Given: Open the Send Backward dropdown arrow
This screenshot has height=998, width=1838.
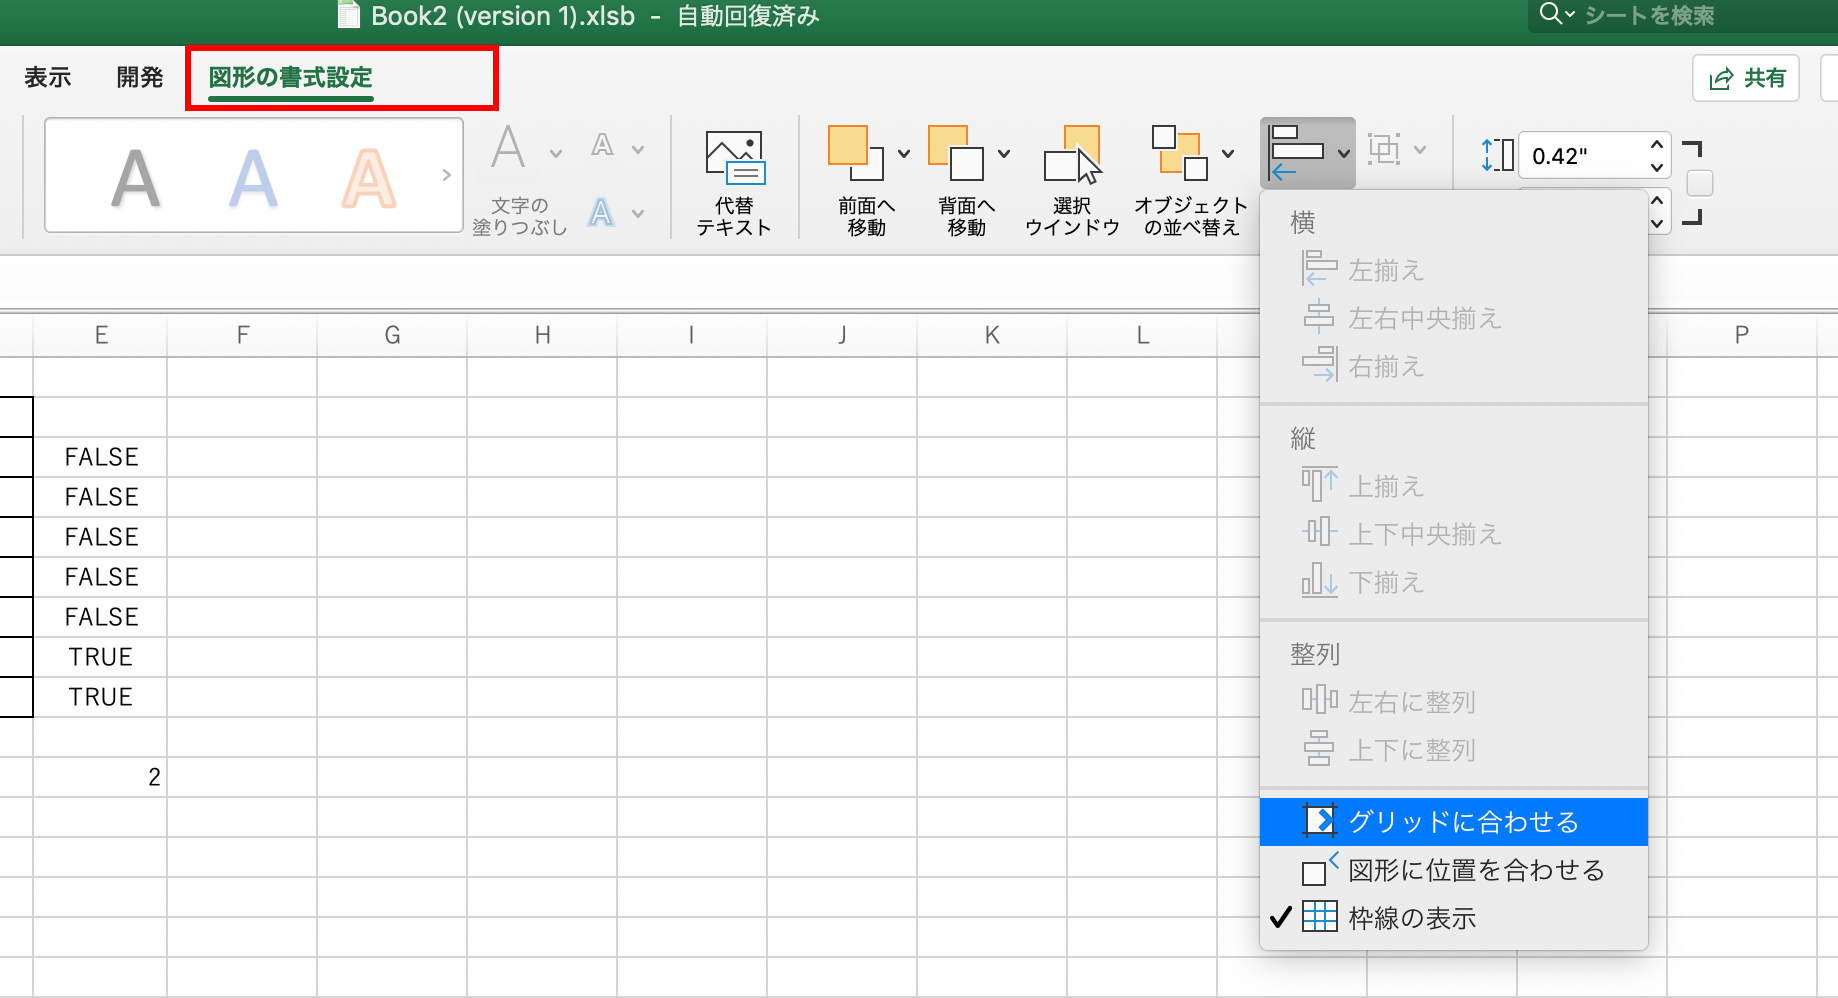Looking at the screenshot, I should tap(1004, 154).
